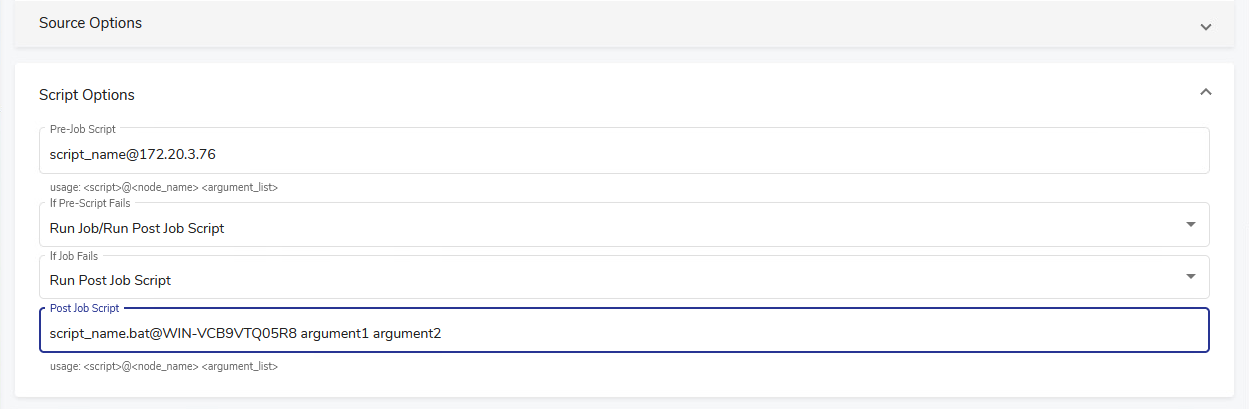Click the If Job Fails field label
Screen dimensions: 1258x409
[x=76, y=256]
